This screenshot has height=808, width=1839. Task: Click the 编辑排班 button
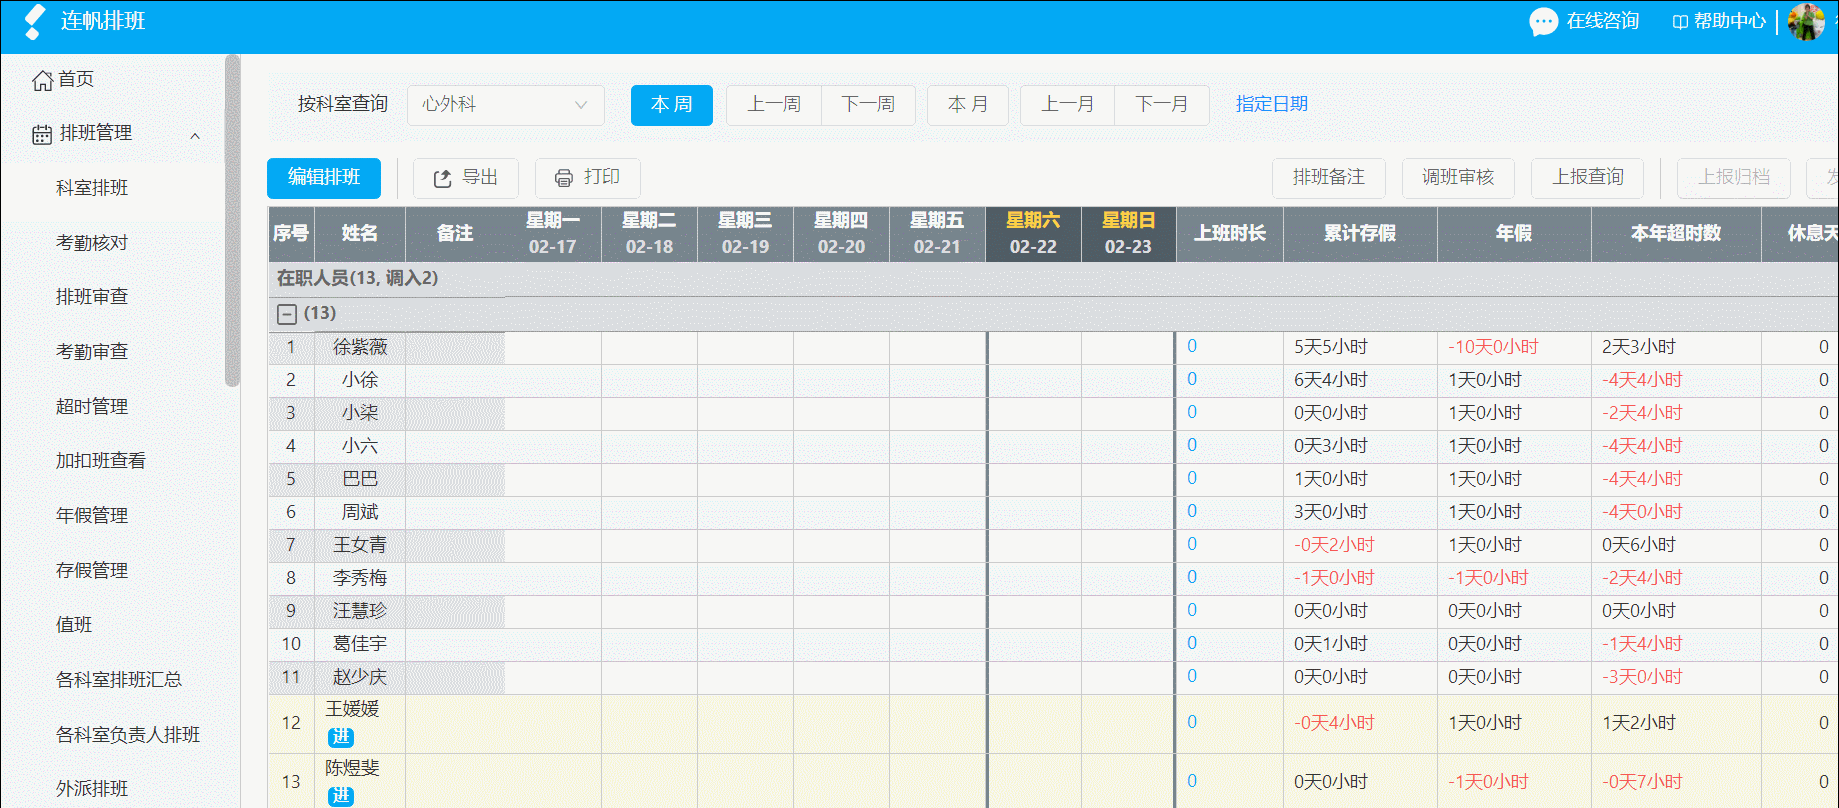tap(324, 178)
